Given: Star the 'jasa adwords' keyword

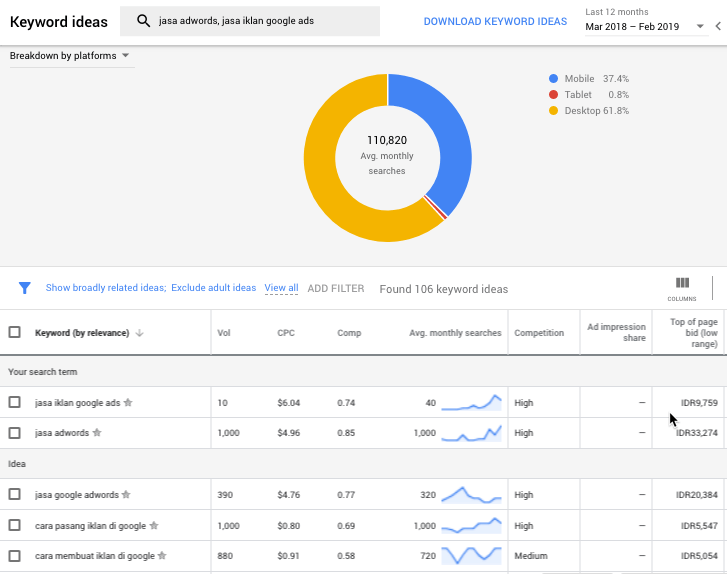Looking at the screenshot, I should click(97, 433).
